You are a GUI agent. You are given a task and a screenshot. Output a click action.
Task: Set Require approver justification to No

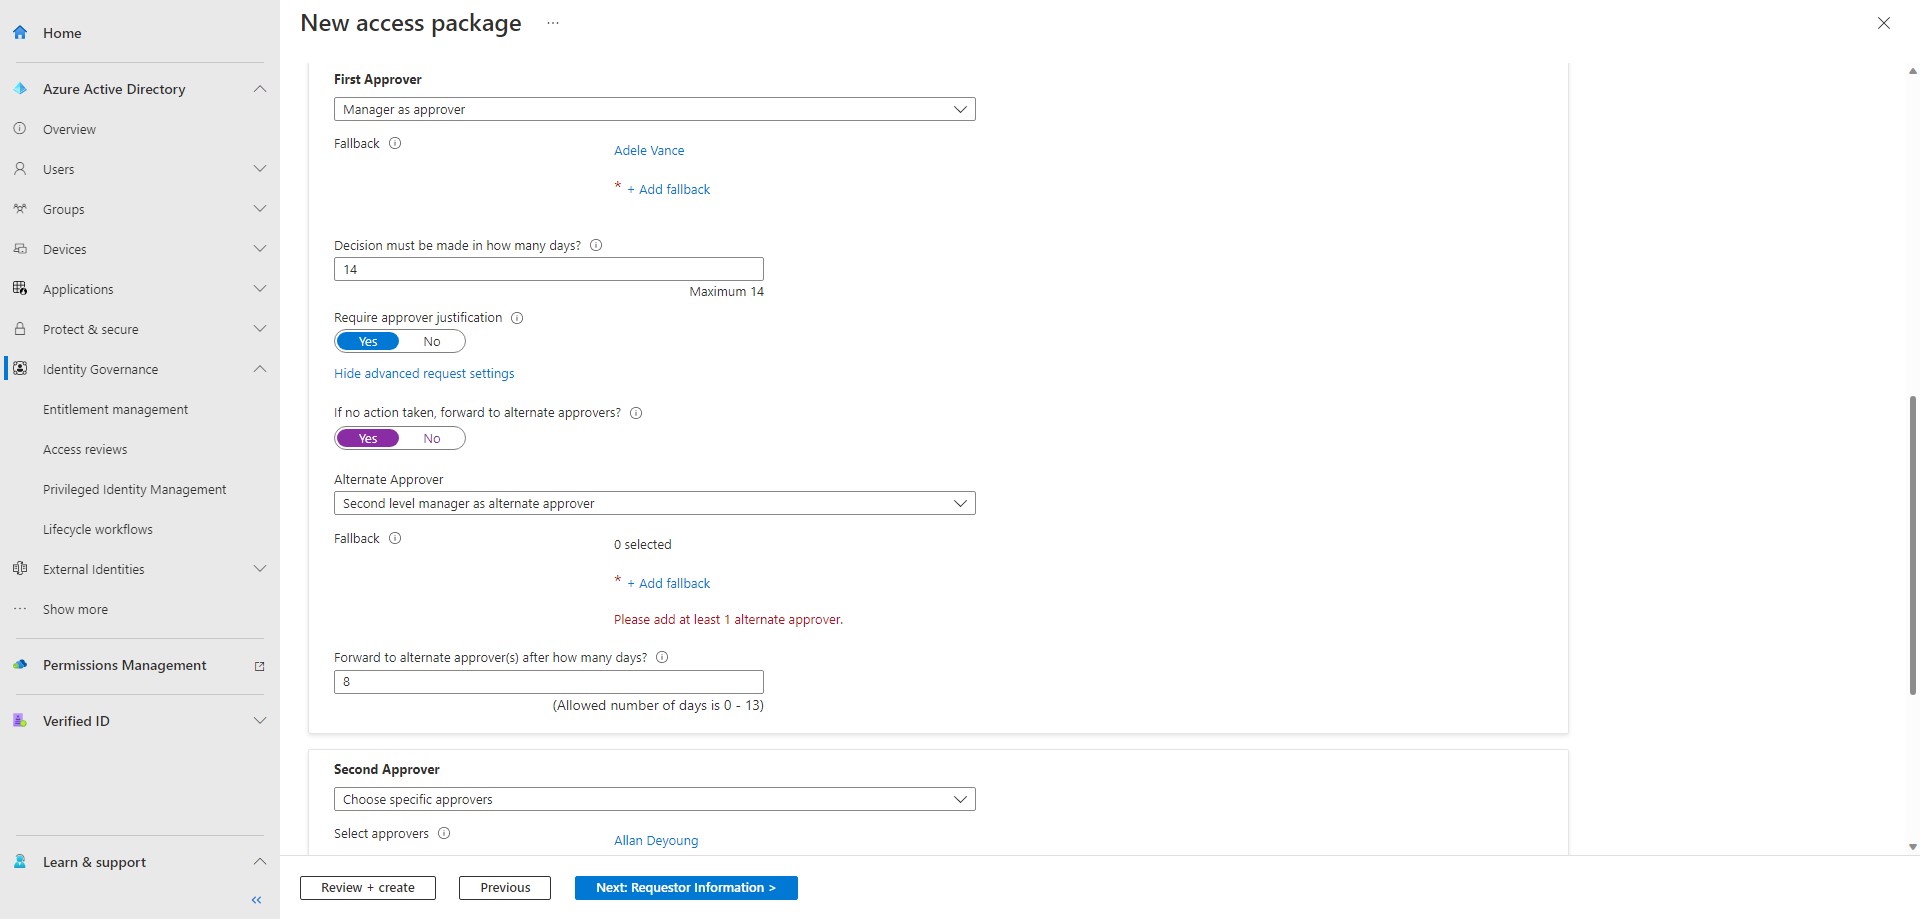pyautogui.click(x=432, y=341)
